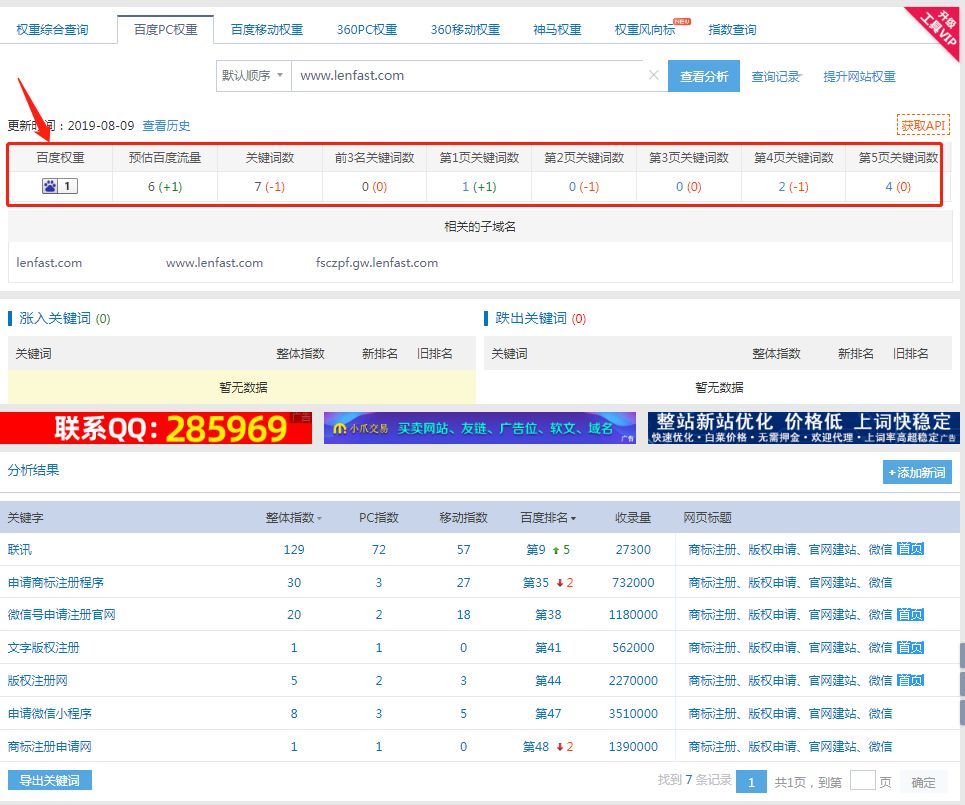
Task: Click 收录量 value 27300
Action: pos(633,550)
